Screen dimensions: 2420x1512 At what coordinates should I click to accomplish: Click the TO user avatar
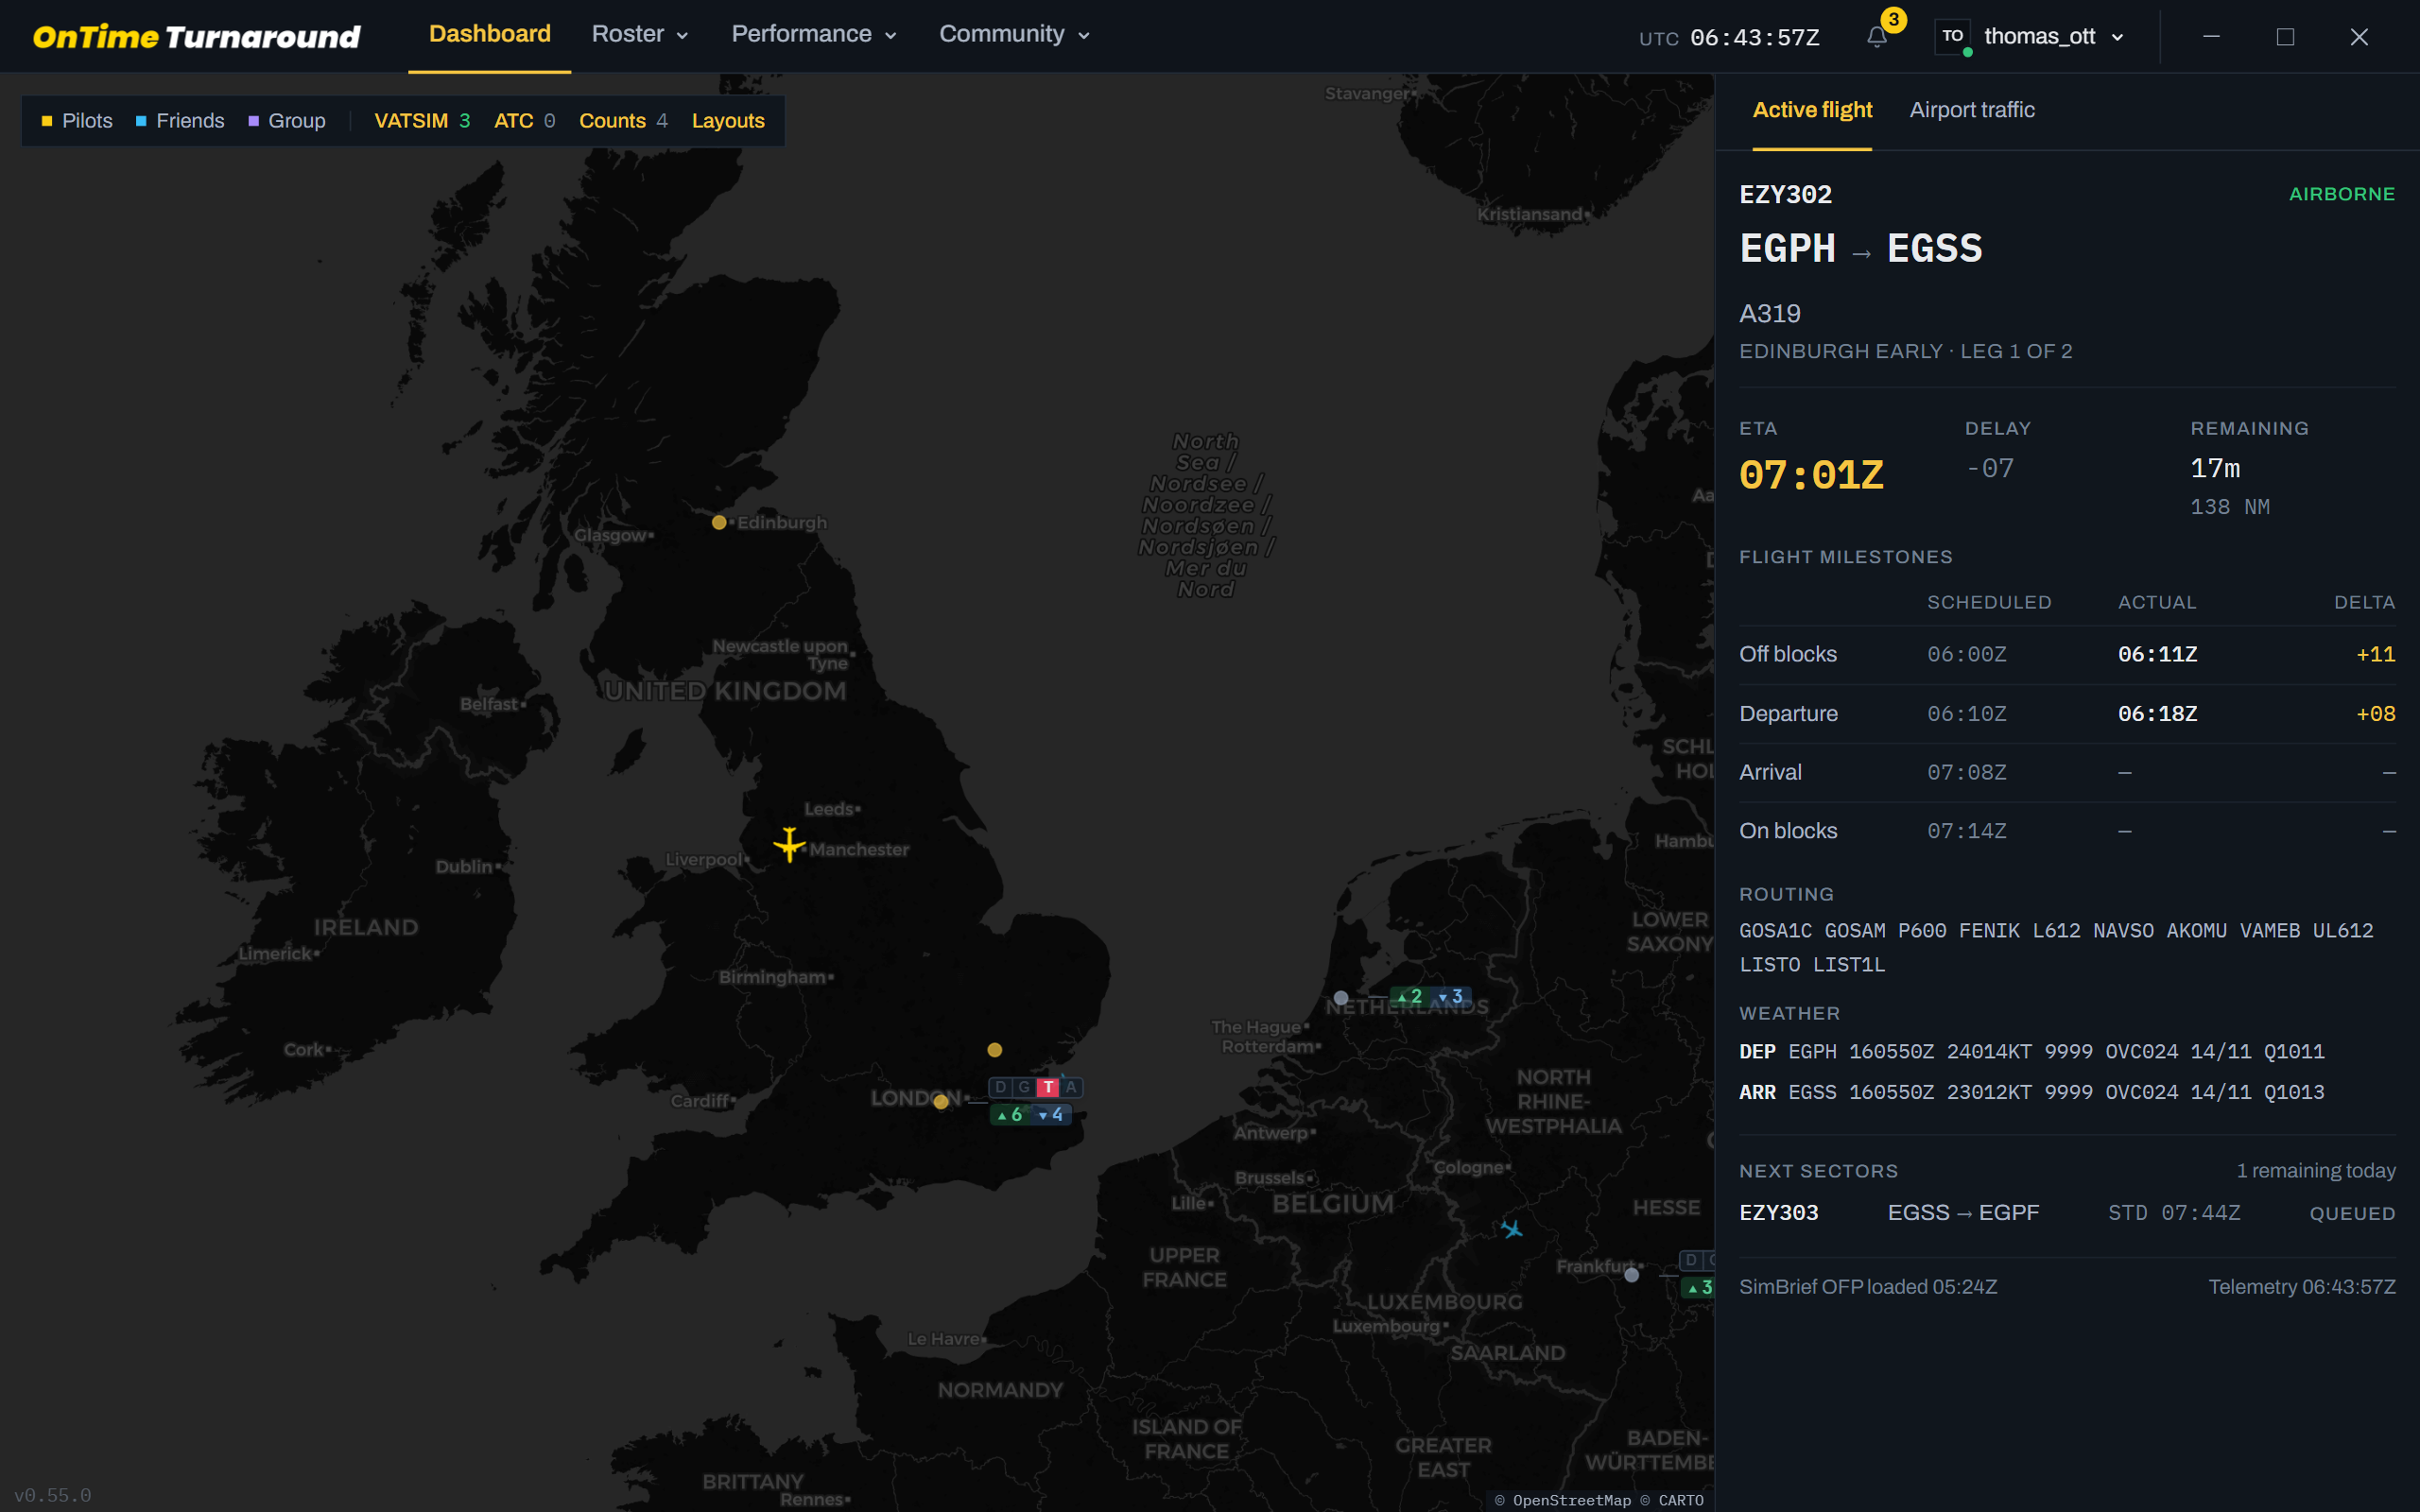[1953, 37]
